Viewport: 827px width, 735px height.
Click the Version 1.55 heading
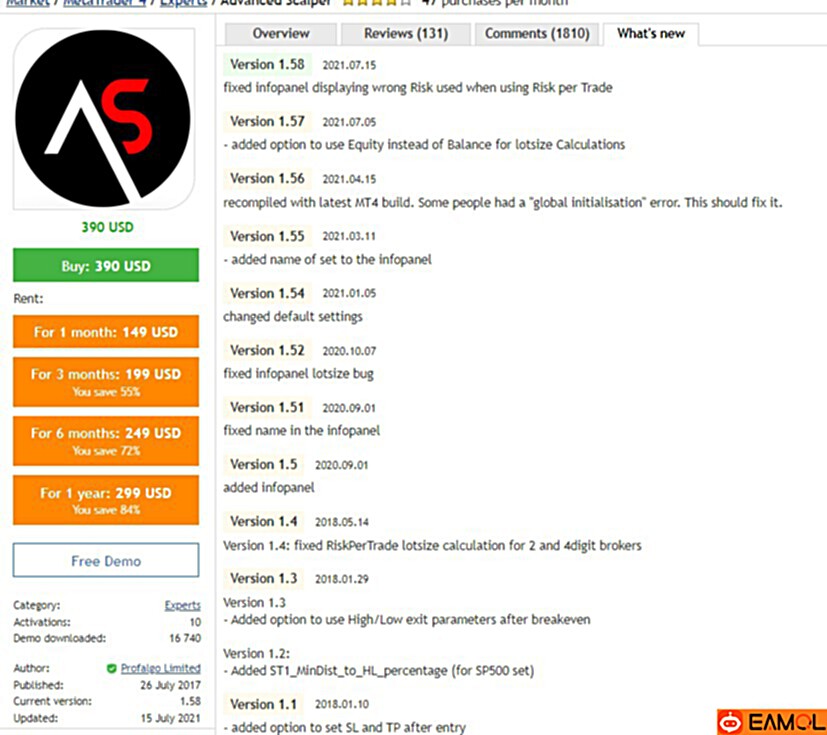pos(267,236)
